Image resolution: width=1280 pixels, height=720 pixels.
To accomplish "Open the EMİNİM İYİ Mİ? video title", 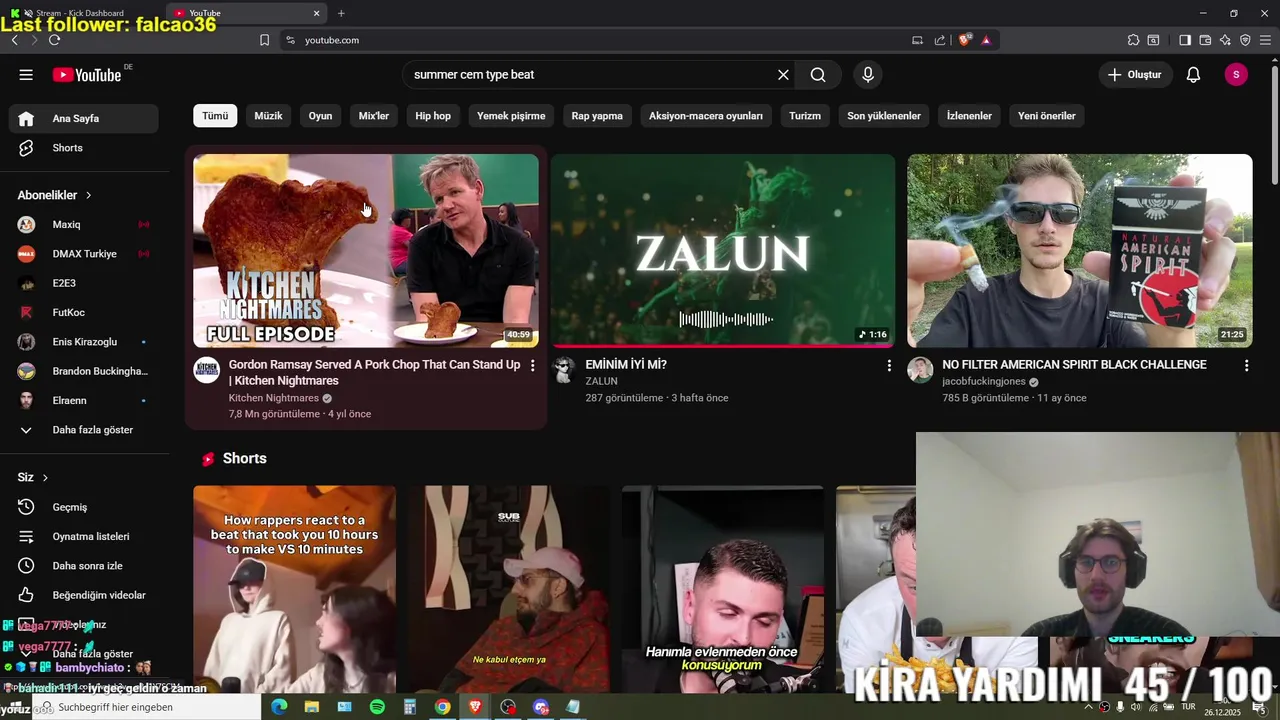I will click(x=626, y=365).
